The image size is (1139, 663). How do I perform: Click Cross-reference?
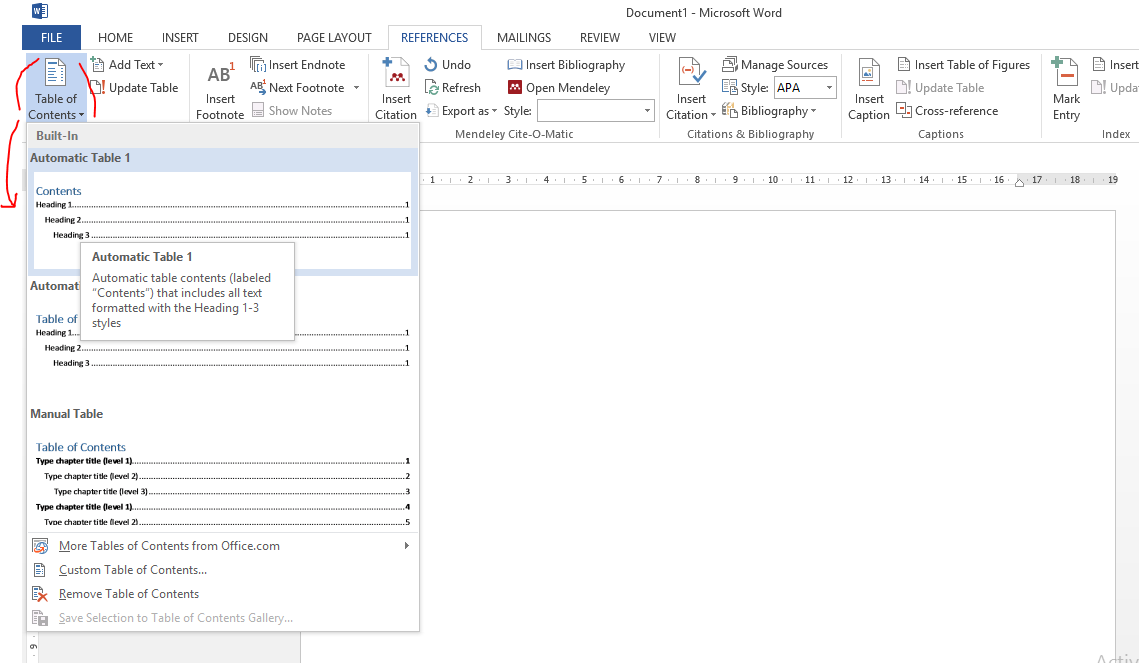click(948, 110)
